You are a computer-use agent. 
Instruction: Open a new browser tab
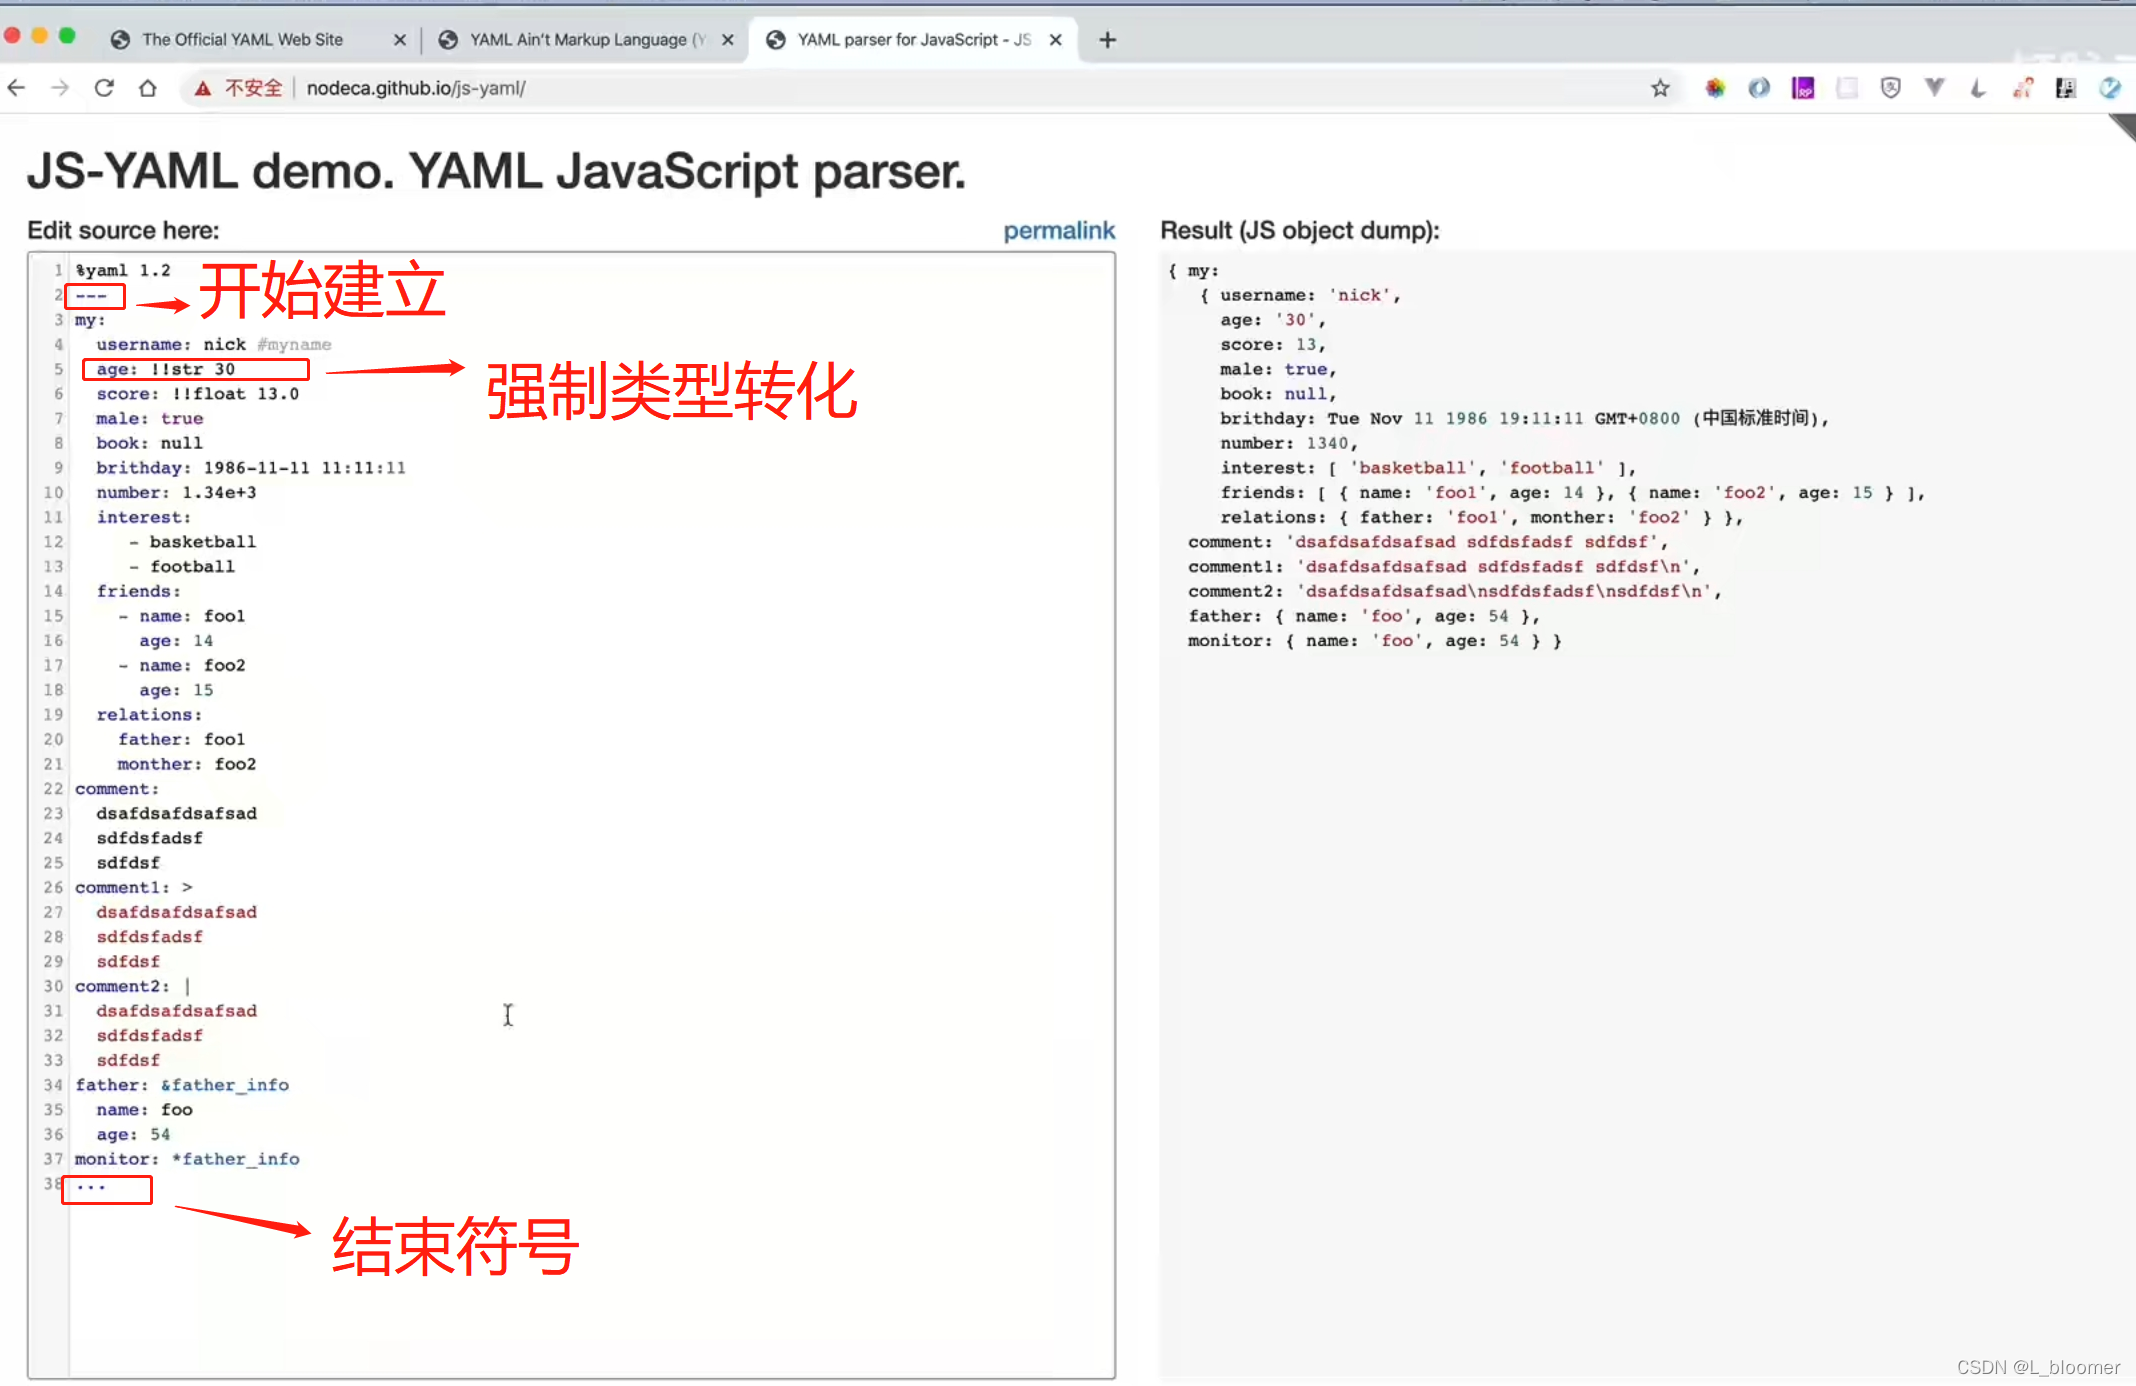[1107, 40]
